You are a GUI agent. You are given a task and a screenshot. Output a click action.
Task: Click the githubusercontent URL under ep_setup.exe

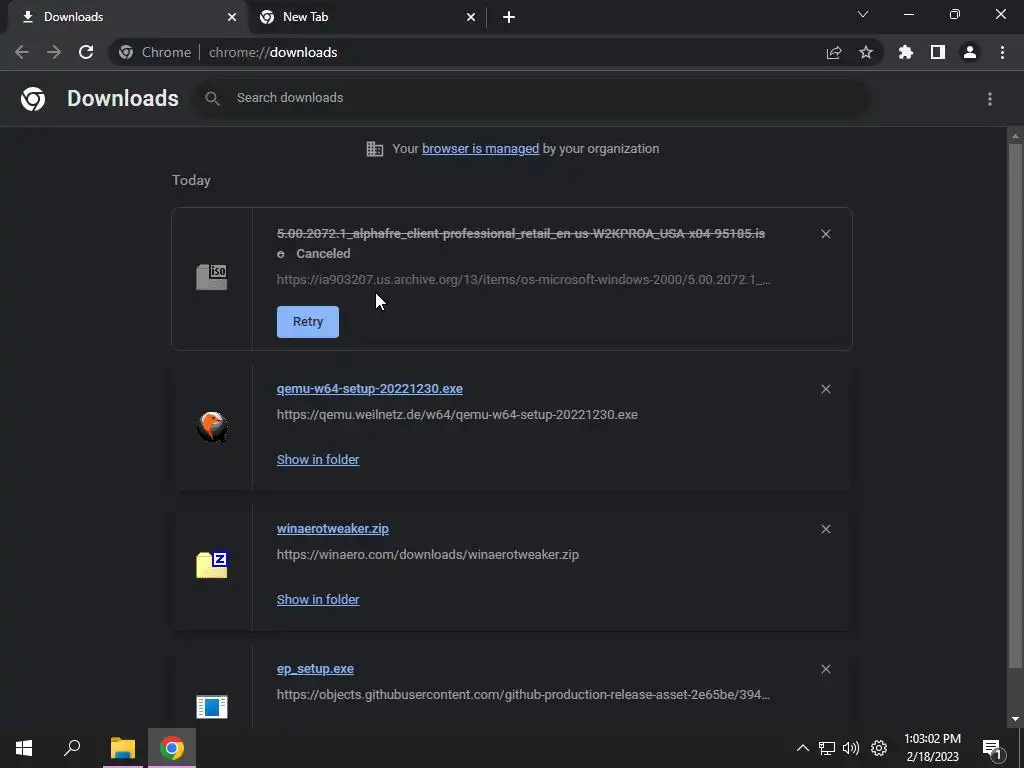point(523,695)
